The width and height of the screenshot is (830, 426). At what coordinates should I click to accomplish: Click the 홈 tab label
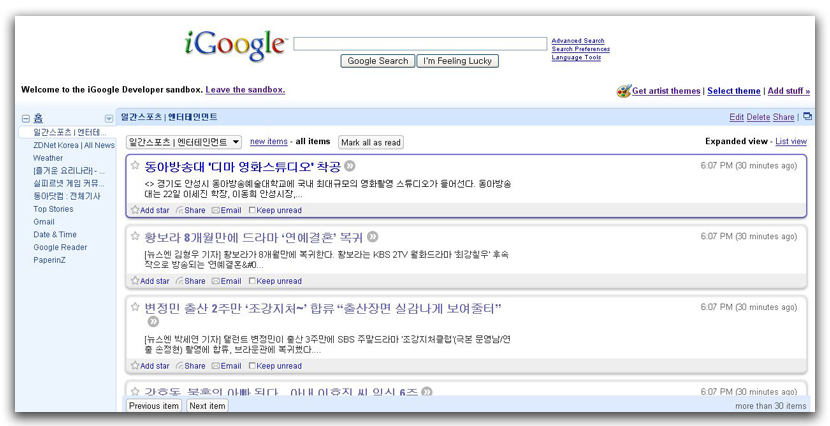coord(38,119)
